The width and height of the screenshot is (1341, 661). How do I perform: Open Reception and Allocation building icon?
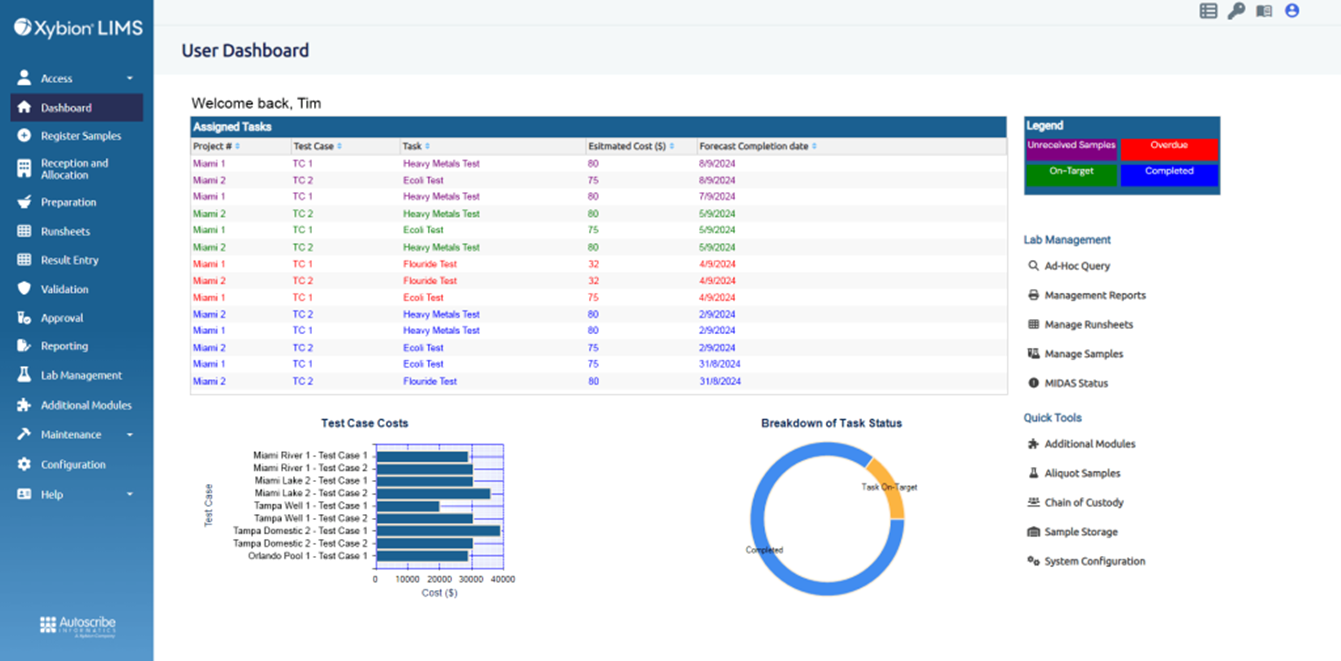tap(24, 169)
